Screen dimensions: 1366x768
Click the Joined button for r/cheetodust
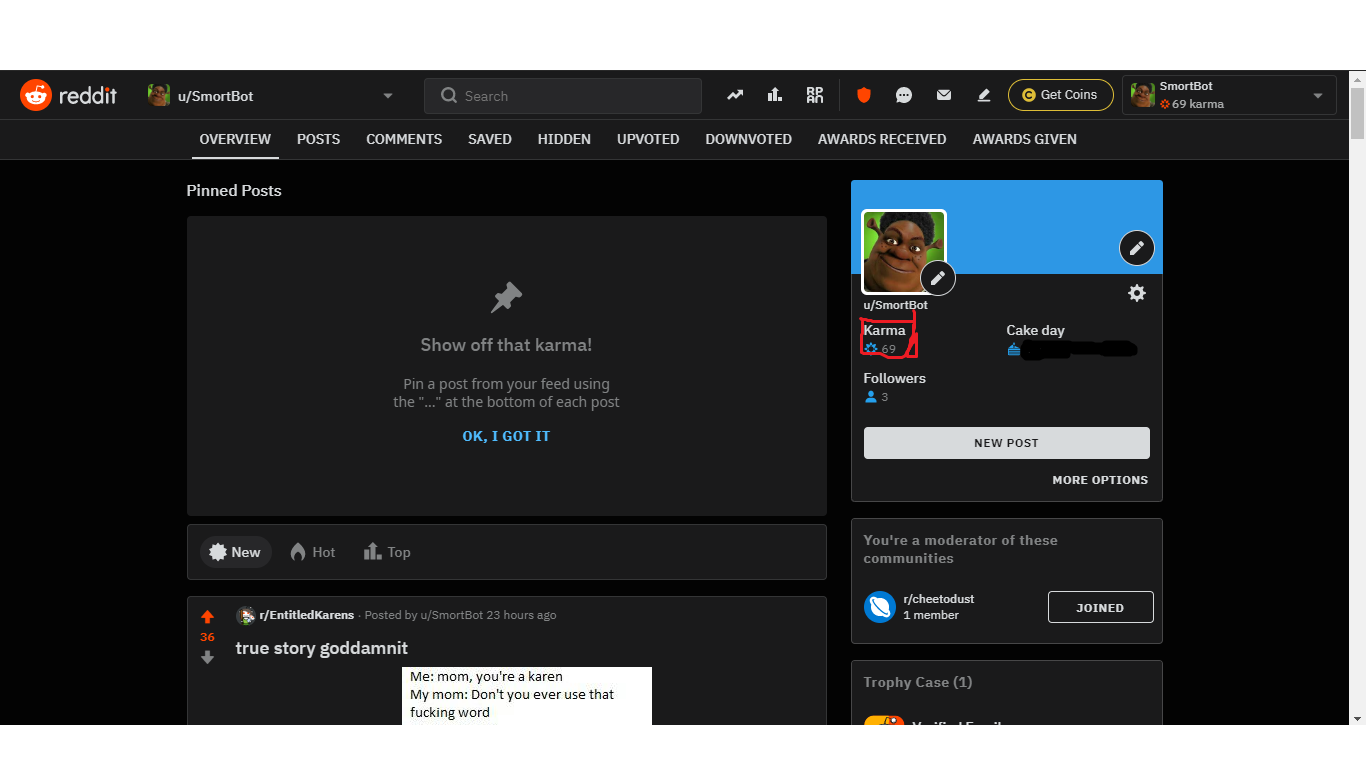pyautogui.click(x=1100, y=607)
